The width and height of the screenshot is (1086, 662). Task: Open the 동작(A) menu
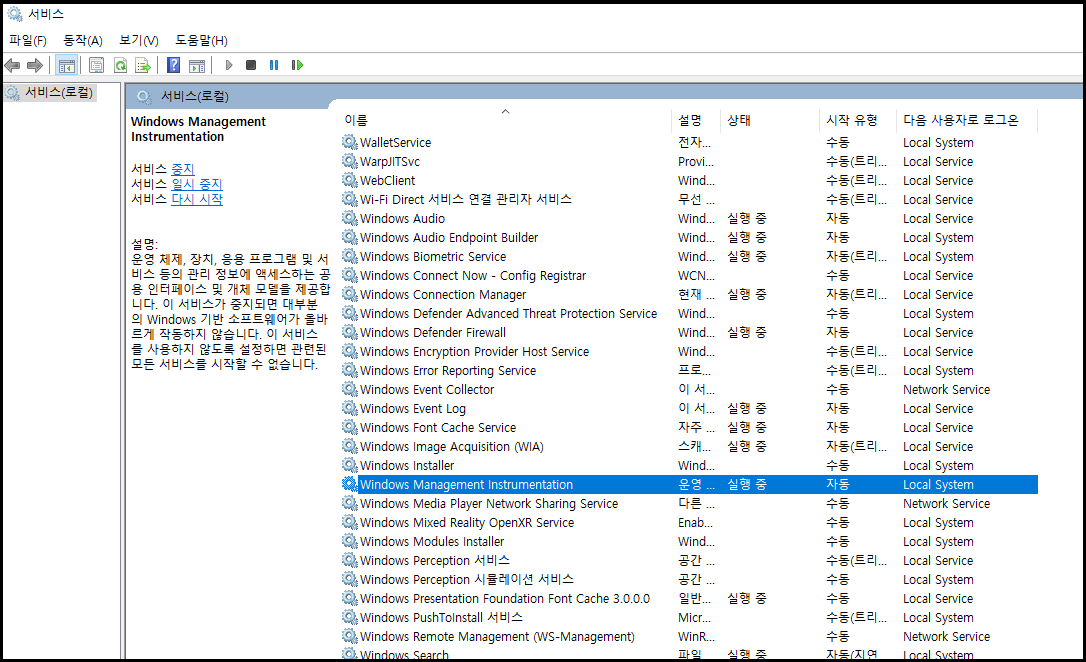pyautogui.click(x=83, y=40)
